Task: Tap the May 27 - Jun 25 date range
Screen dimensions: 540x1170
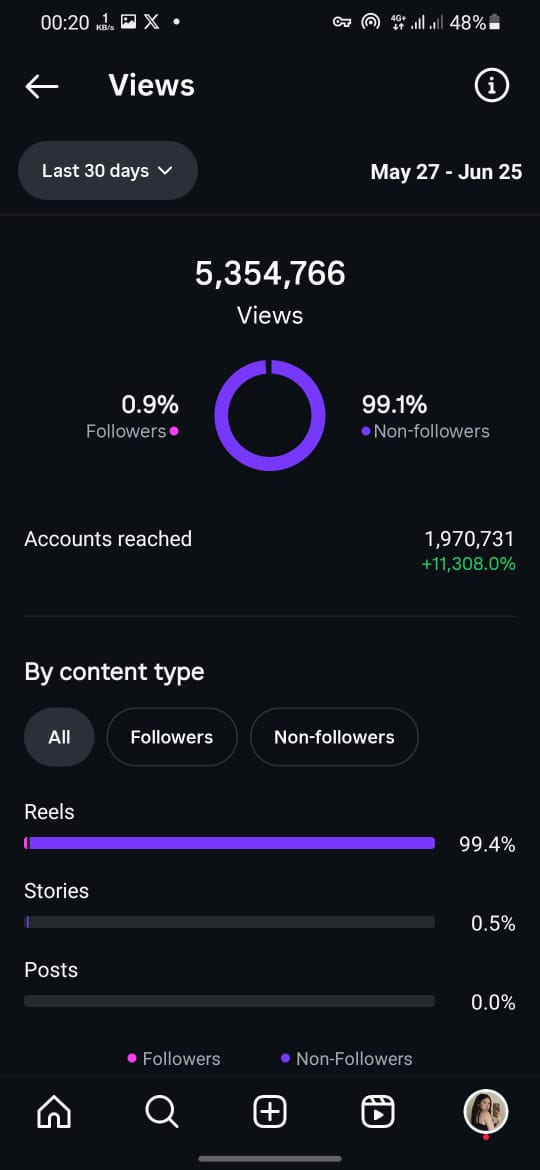Action: click(x=446, y=172)
